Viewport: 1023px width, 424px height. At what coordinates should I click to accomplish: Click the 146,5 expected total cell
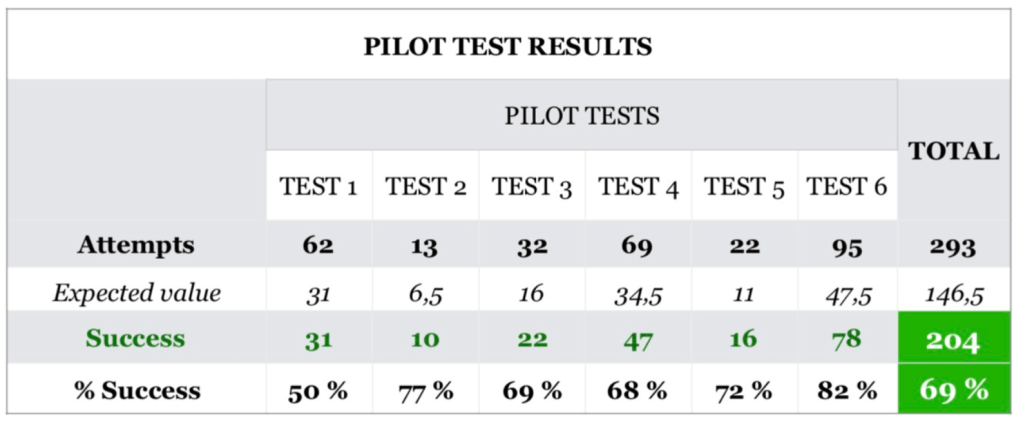[952, 294]
